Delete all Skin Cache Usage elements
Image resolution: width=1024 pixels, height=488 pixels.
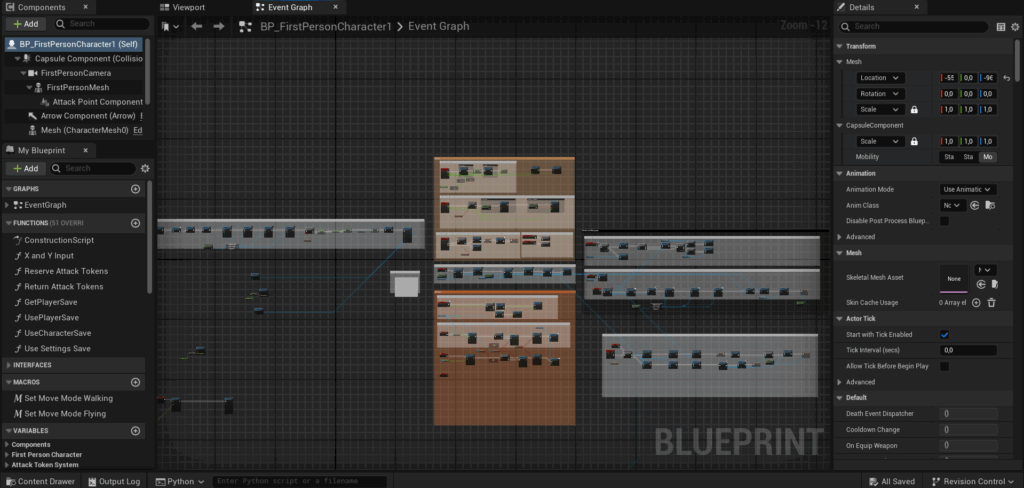coord(991,302)
